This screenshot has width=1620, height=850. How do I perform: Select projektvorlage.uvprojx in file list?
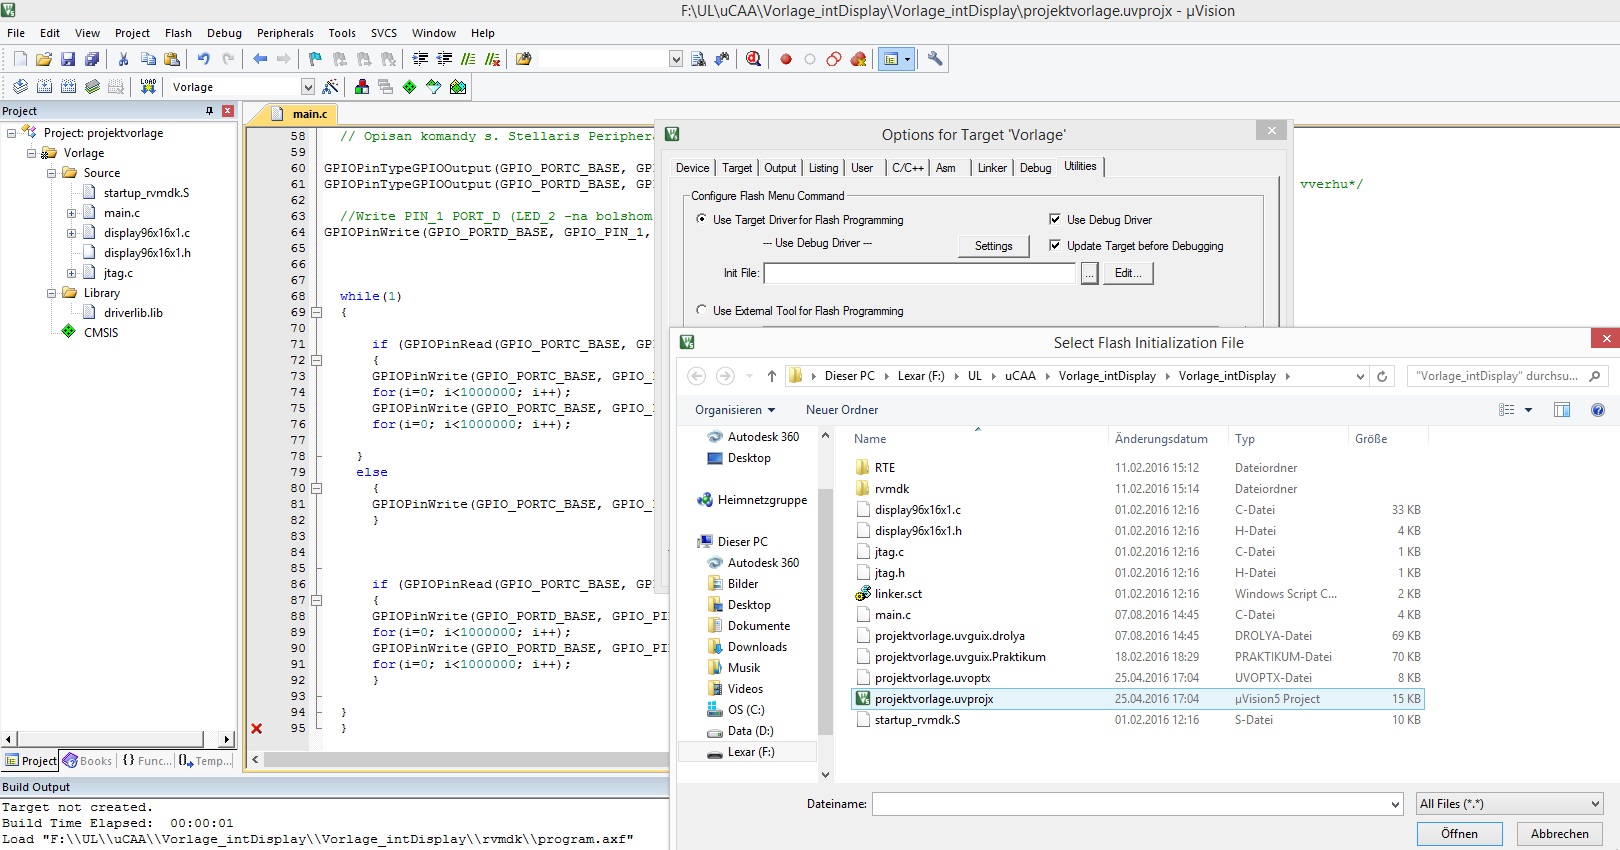[x=934, y=699]
